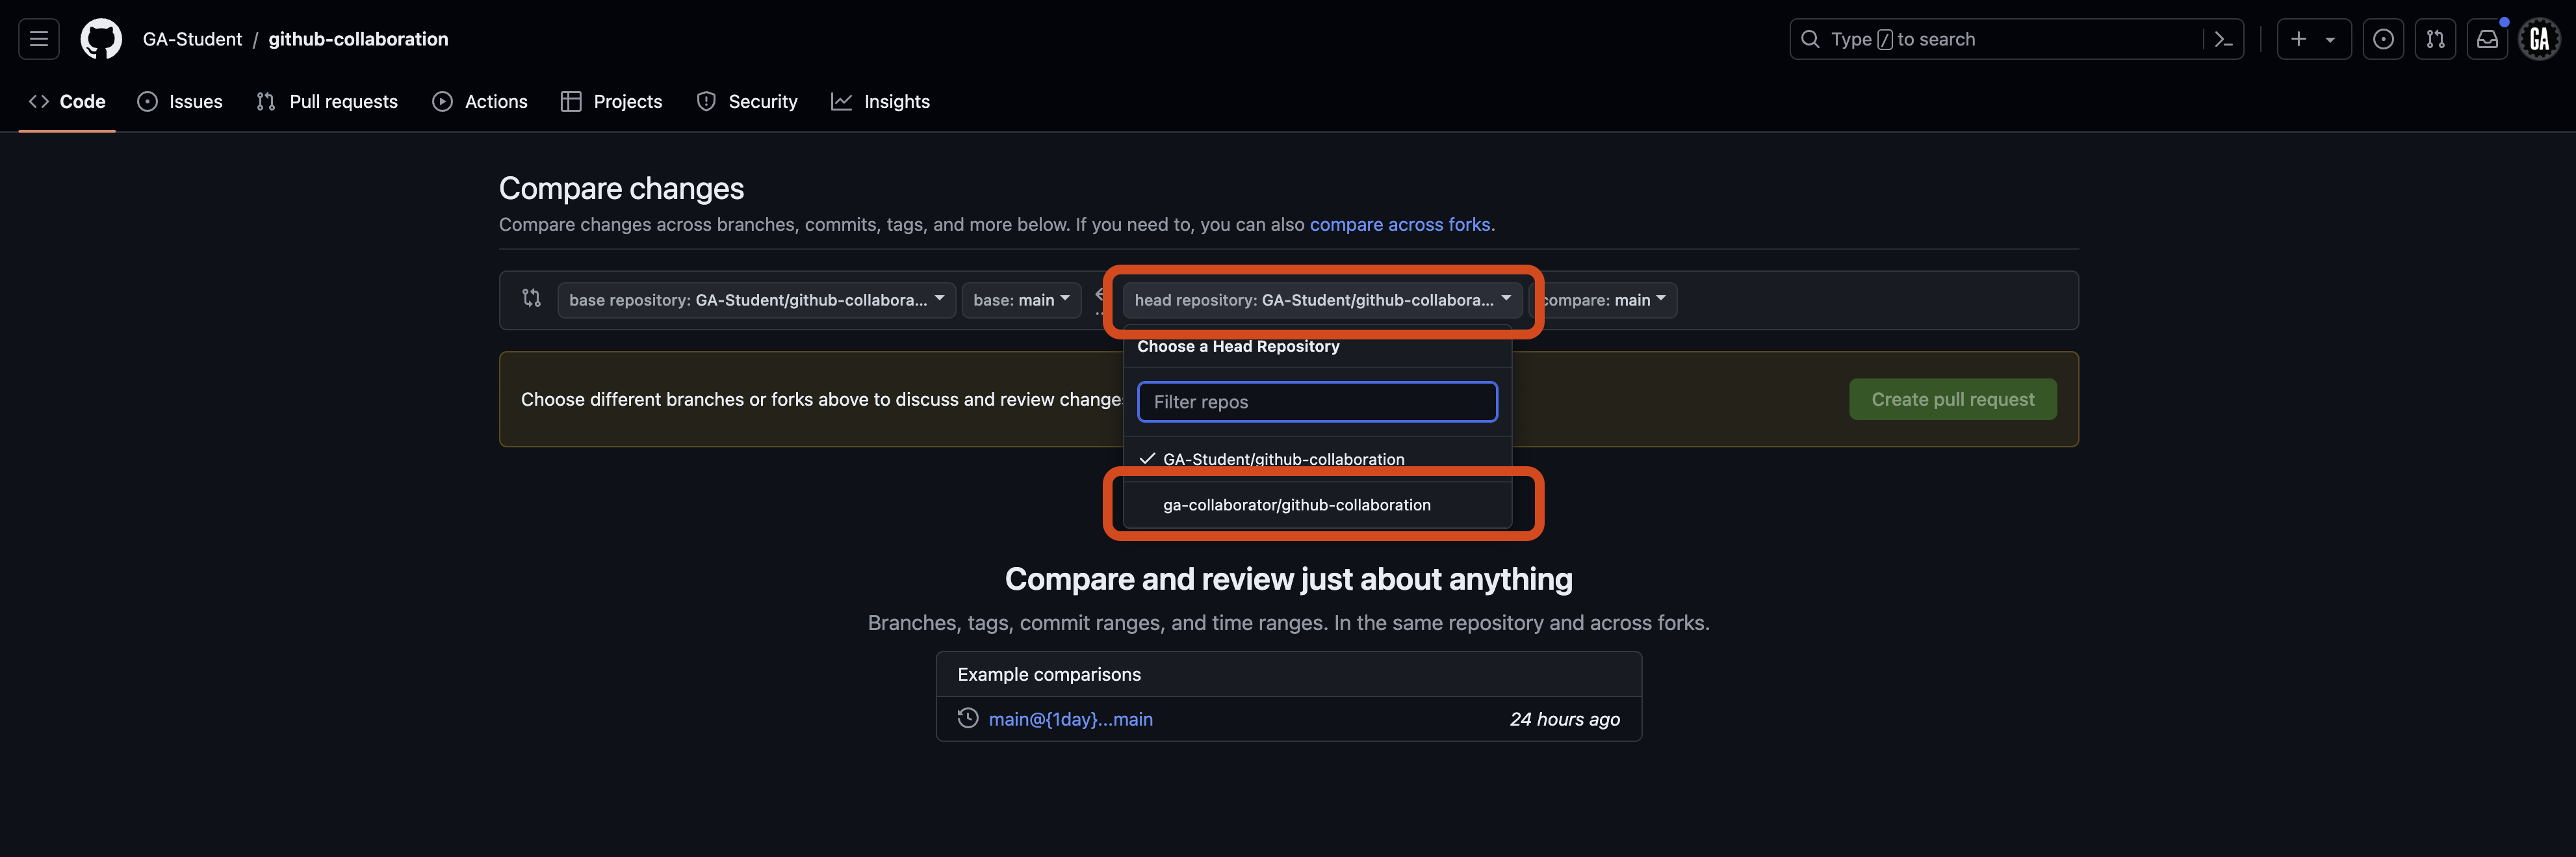Image resolution: width=2576 pixels, height=857 pixels.
Task: Click your GA profile avatar
Action: click(2539, 38)
